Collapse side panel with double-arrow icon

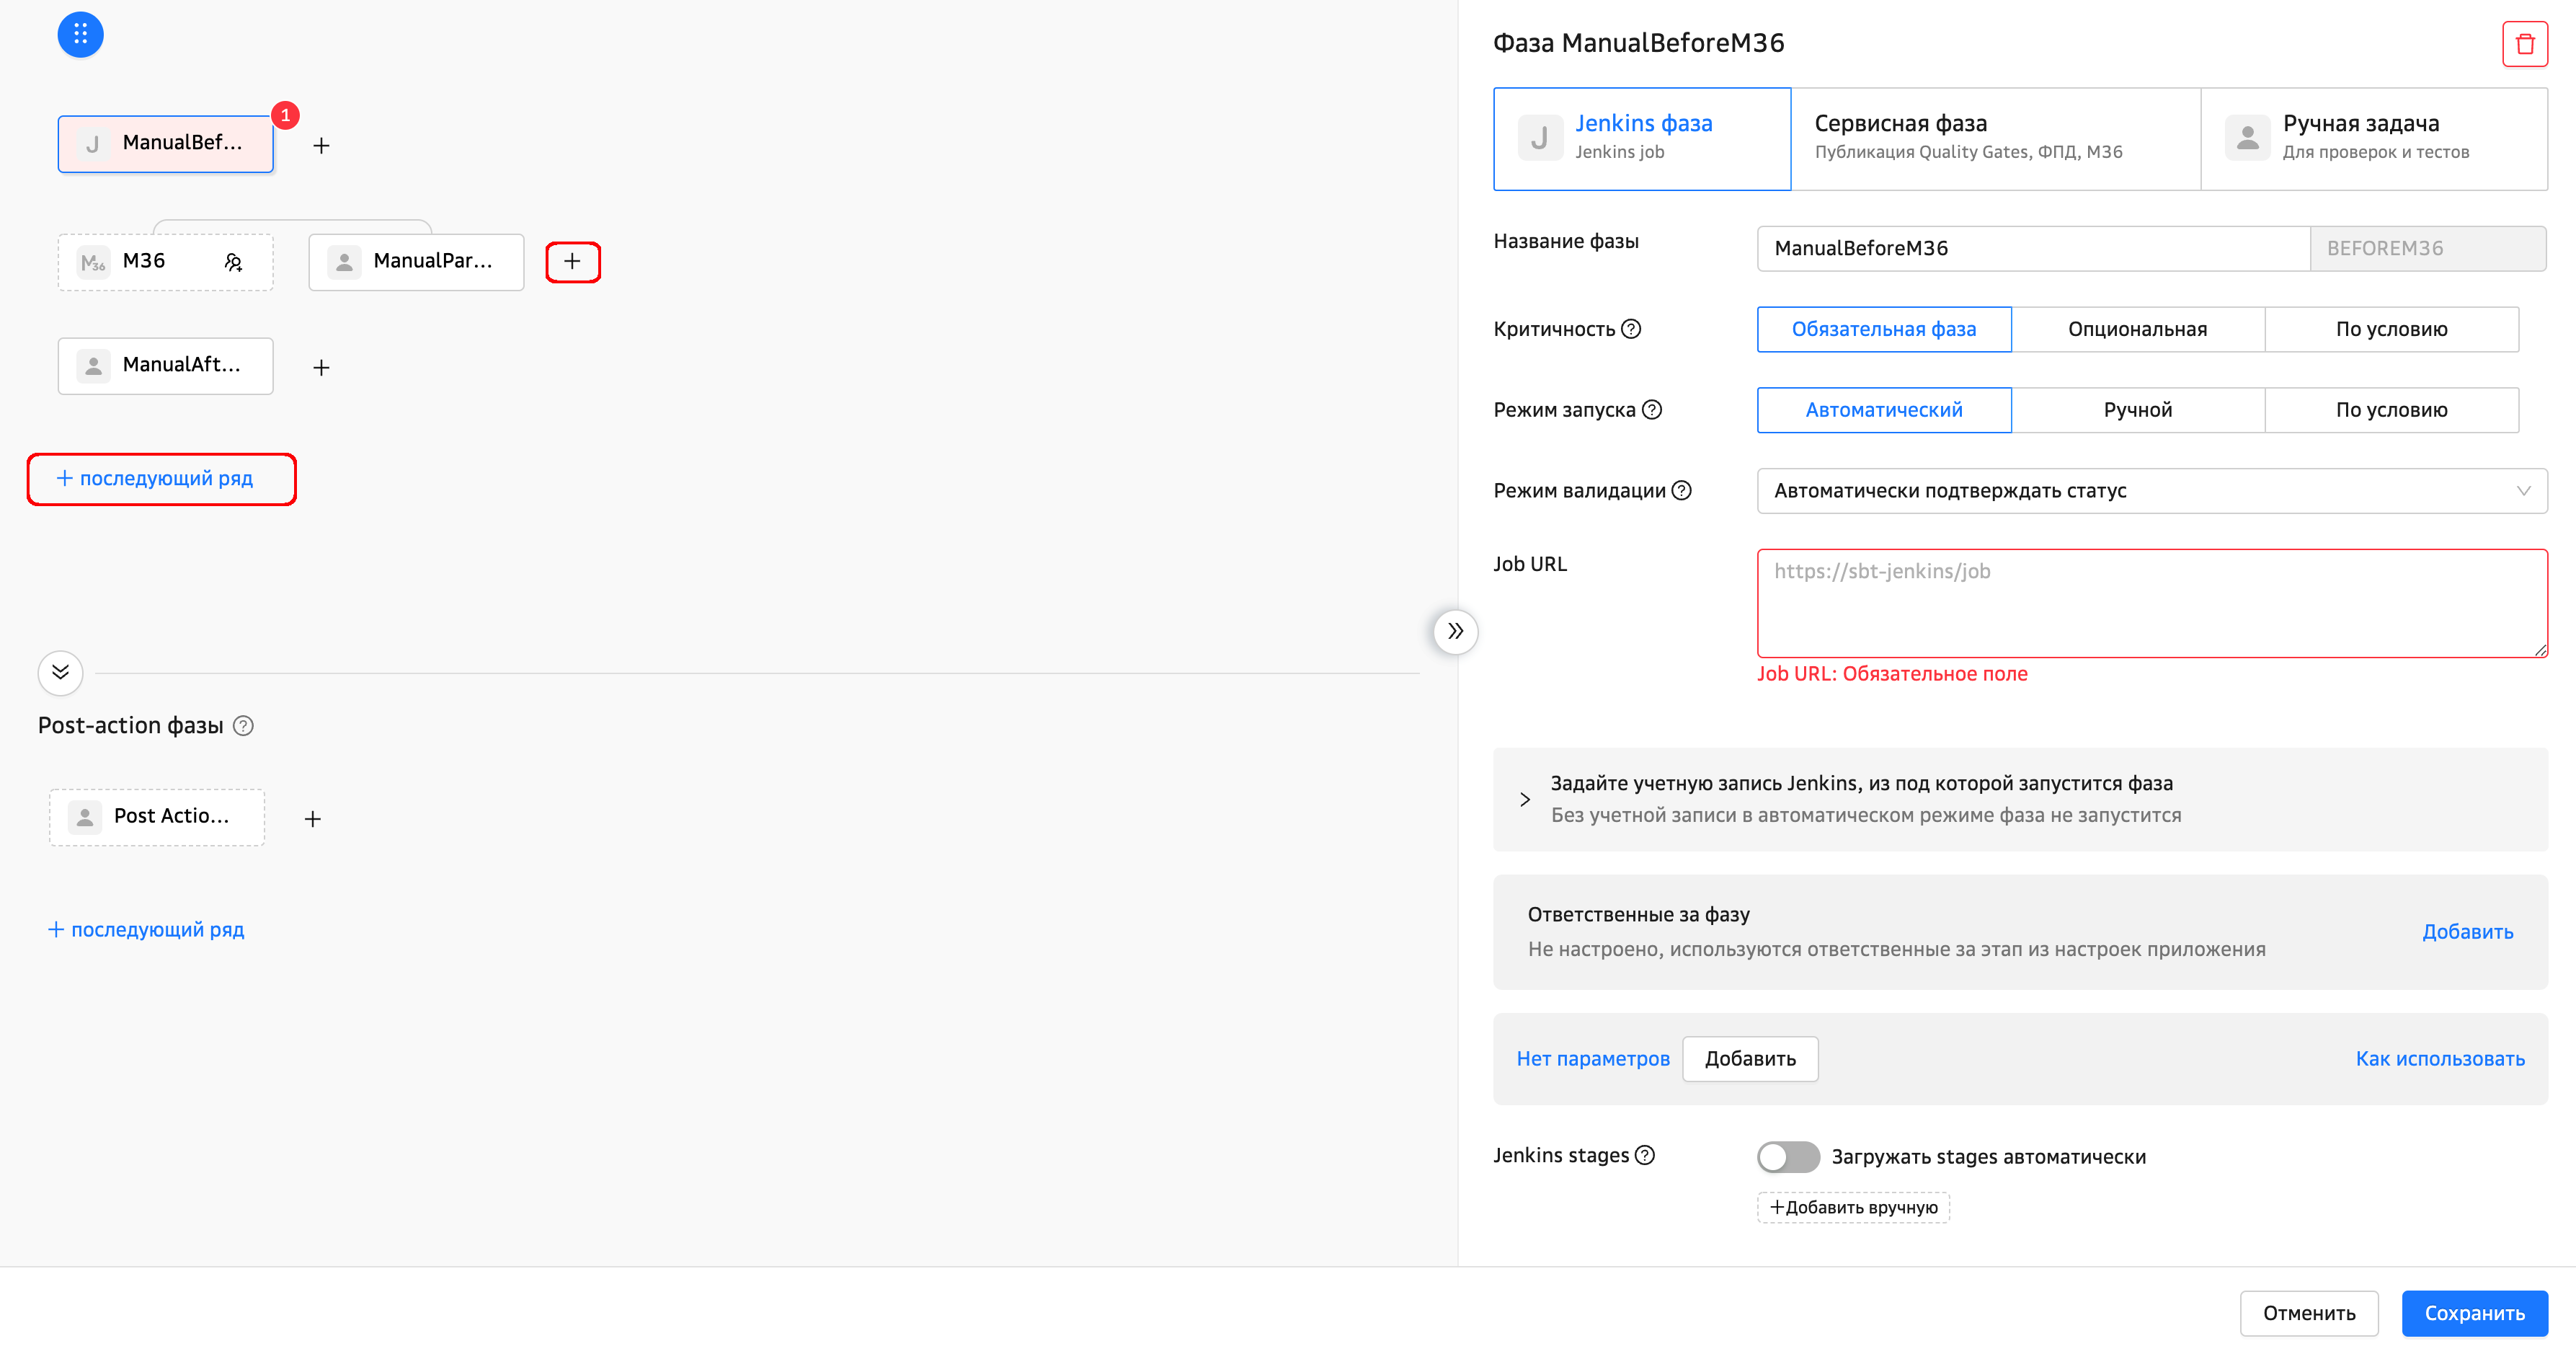click(1455, 632)
